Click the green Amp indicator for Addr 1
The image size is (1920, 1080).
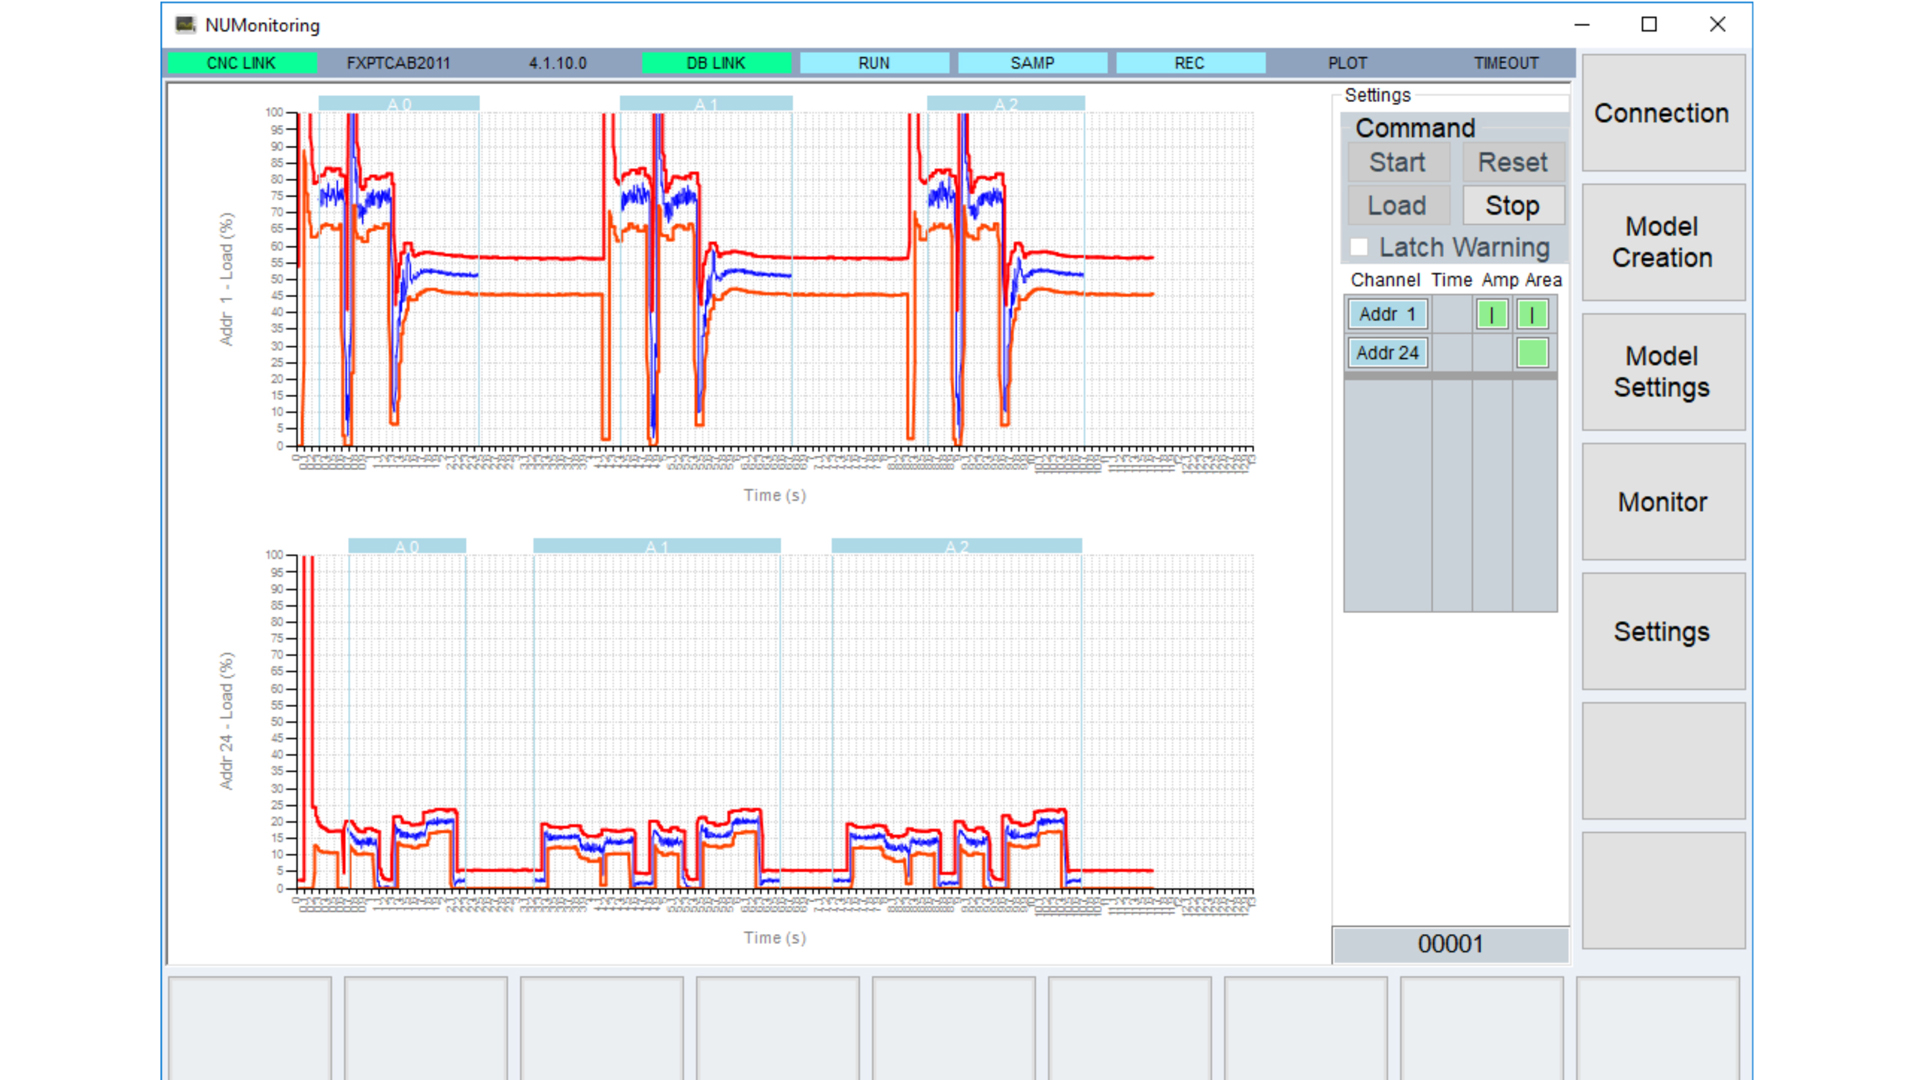point(1492,315)
